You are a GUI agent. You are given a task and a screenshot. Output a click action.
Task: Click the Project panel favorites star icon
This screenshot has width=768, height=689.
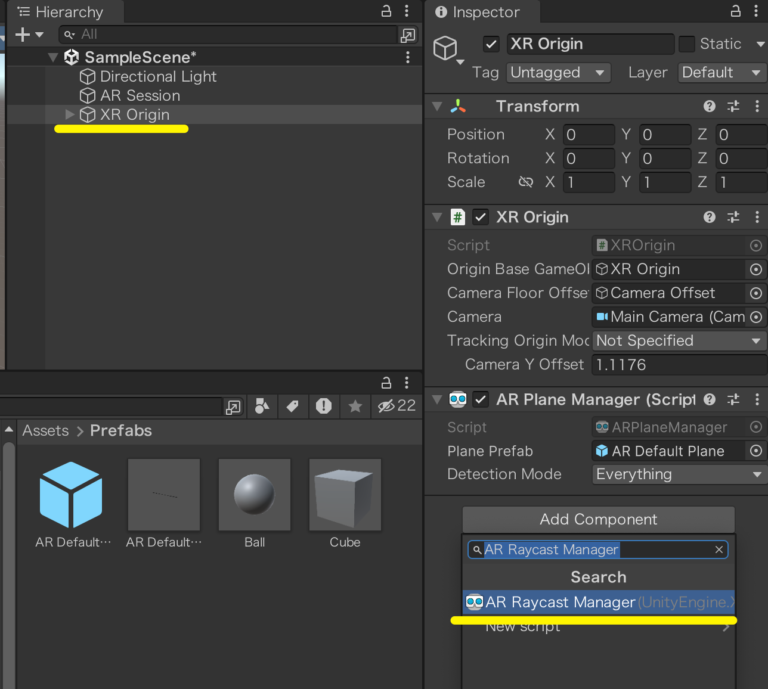[355, 406]
